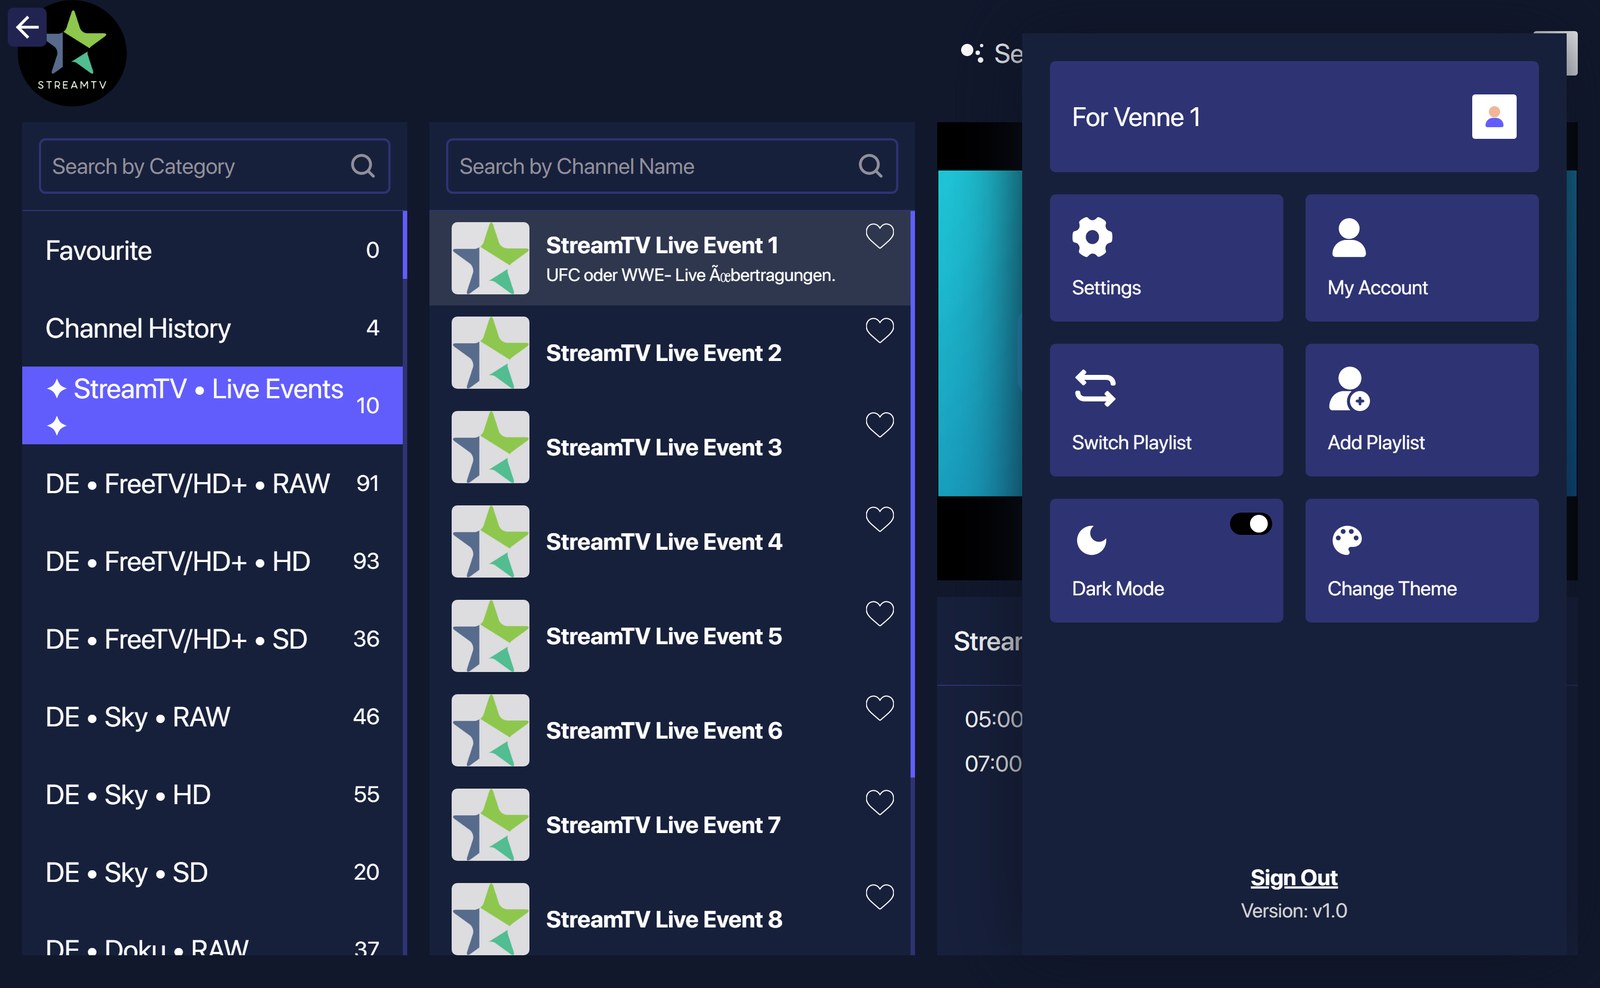Click StreamTV Live Event 6 thumbnail
This screenshot has width=1600, height=988.
tap(490, 731)
